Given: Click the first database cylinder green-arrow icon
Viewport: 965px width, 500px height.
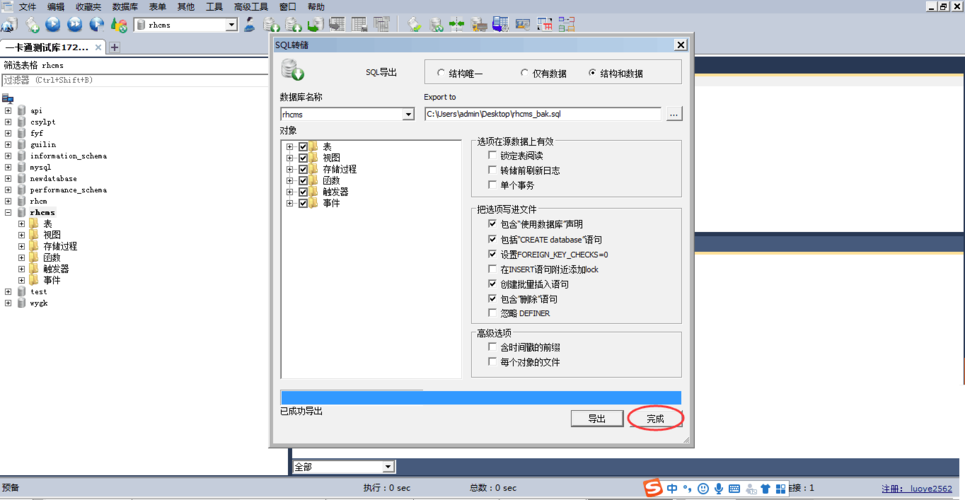Looking at the screenshot, I should click(x=272, y=25).
